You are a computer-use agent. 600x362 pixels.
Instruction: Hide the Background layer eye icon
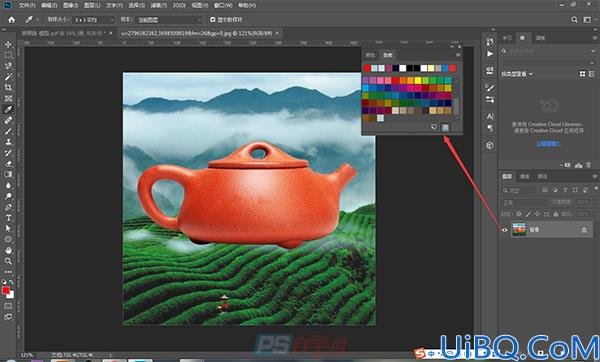click(x=505, y=230)
